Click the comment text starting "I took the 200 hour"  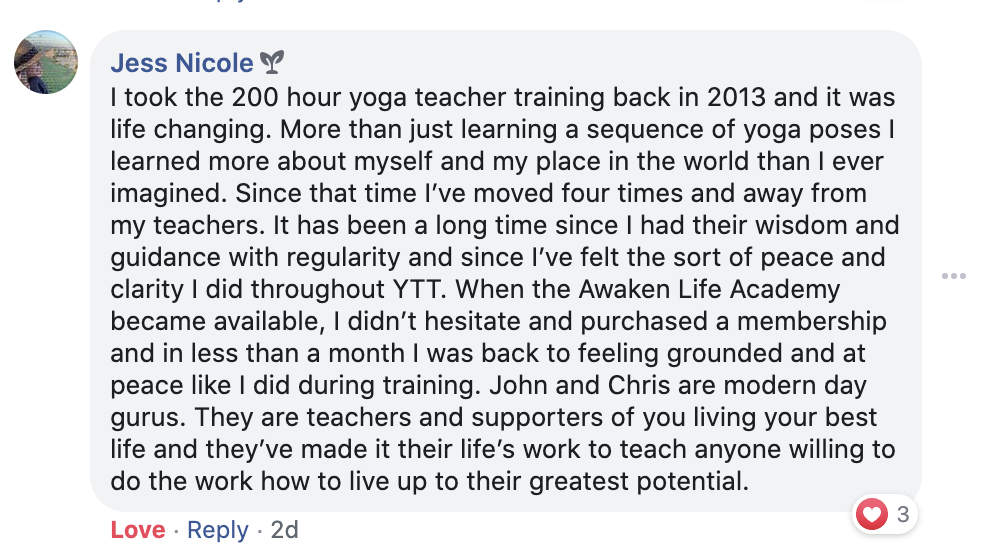pos(504,289)
